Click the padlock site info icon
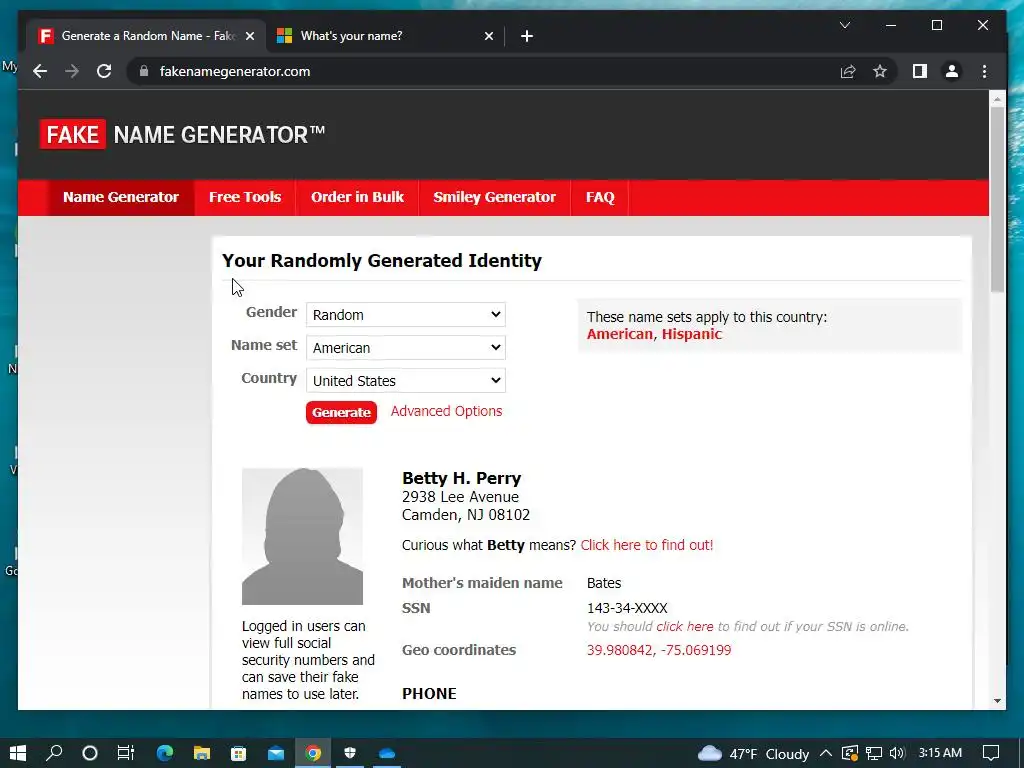1024x768 pixels. click(x=144, y=71)
